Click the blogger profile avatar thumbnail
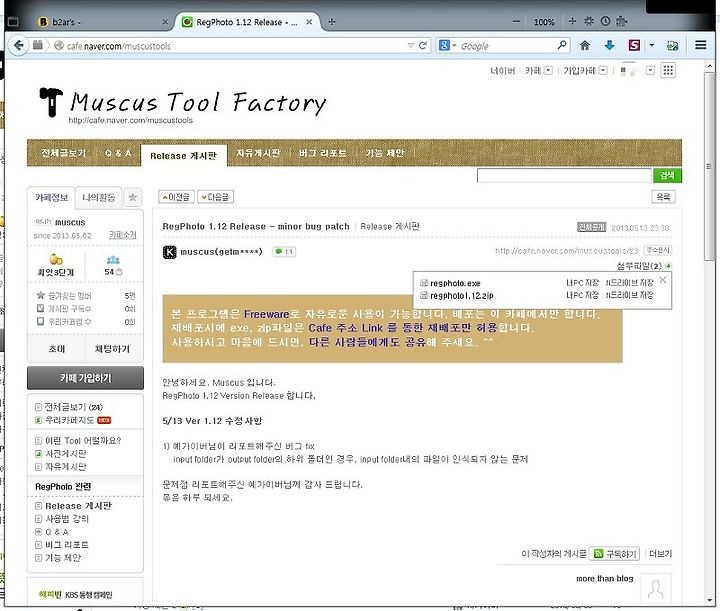 656,588
